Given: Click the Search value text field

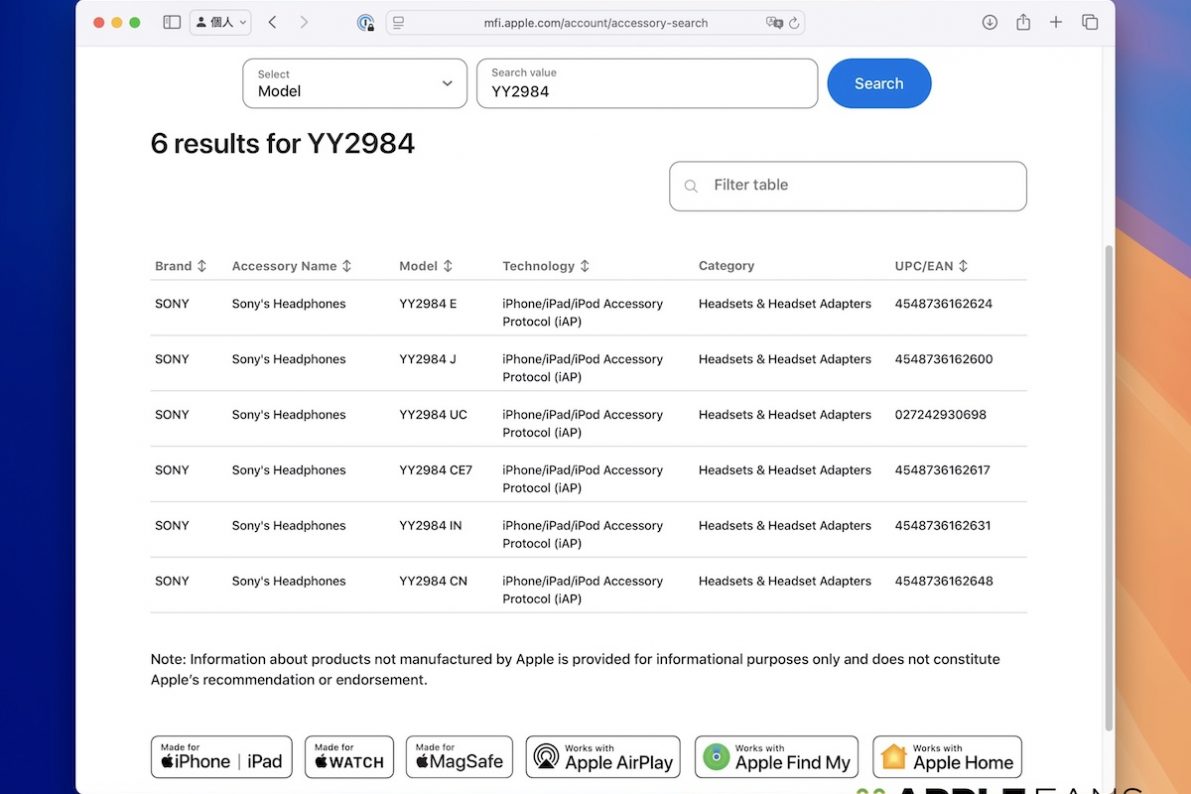Looking at the screenshot, I should point(647,84).
